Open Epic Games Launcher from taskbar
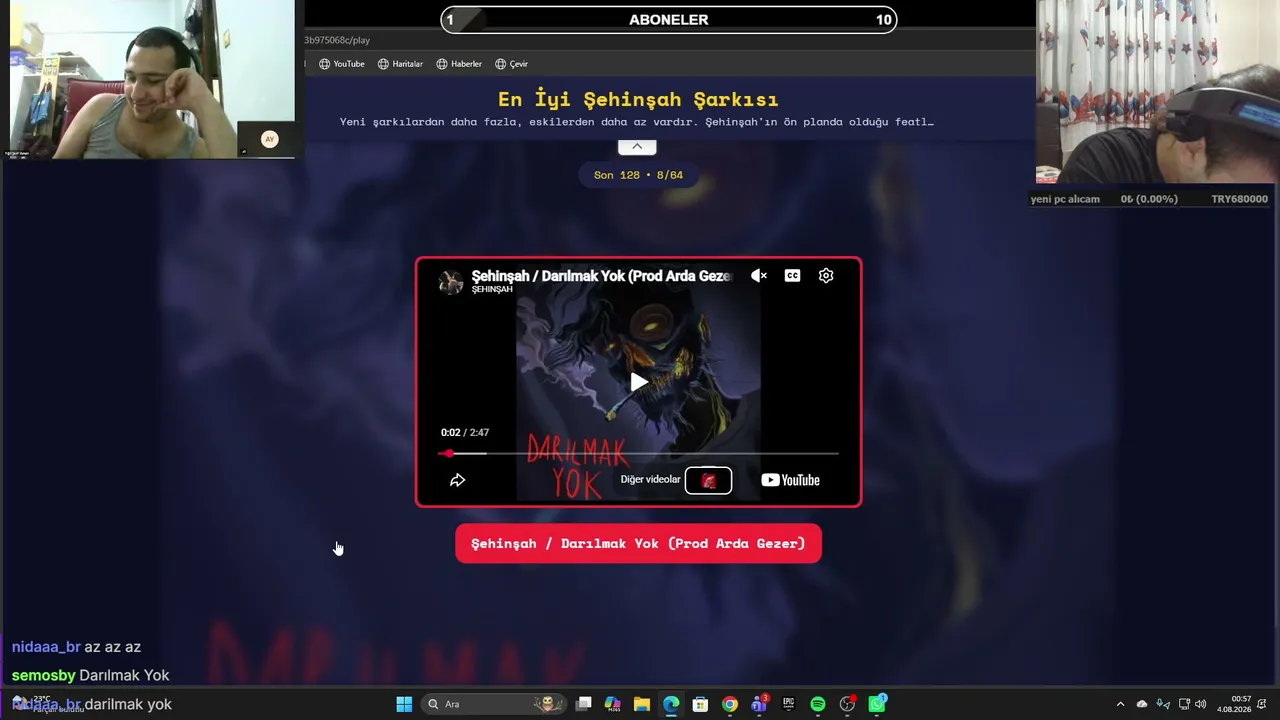This screenshot has width=1280, height=720. (788, 704)
